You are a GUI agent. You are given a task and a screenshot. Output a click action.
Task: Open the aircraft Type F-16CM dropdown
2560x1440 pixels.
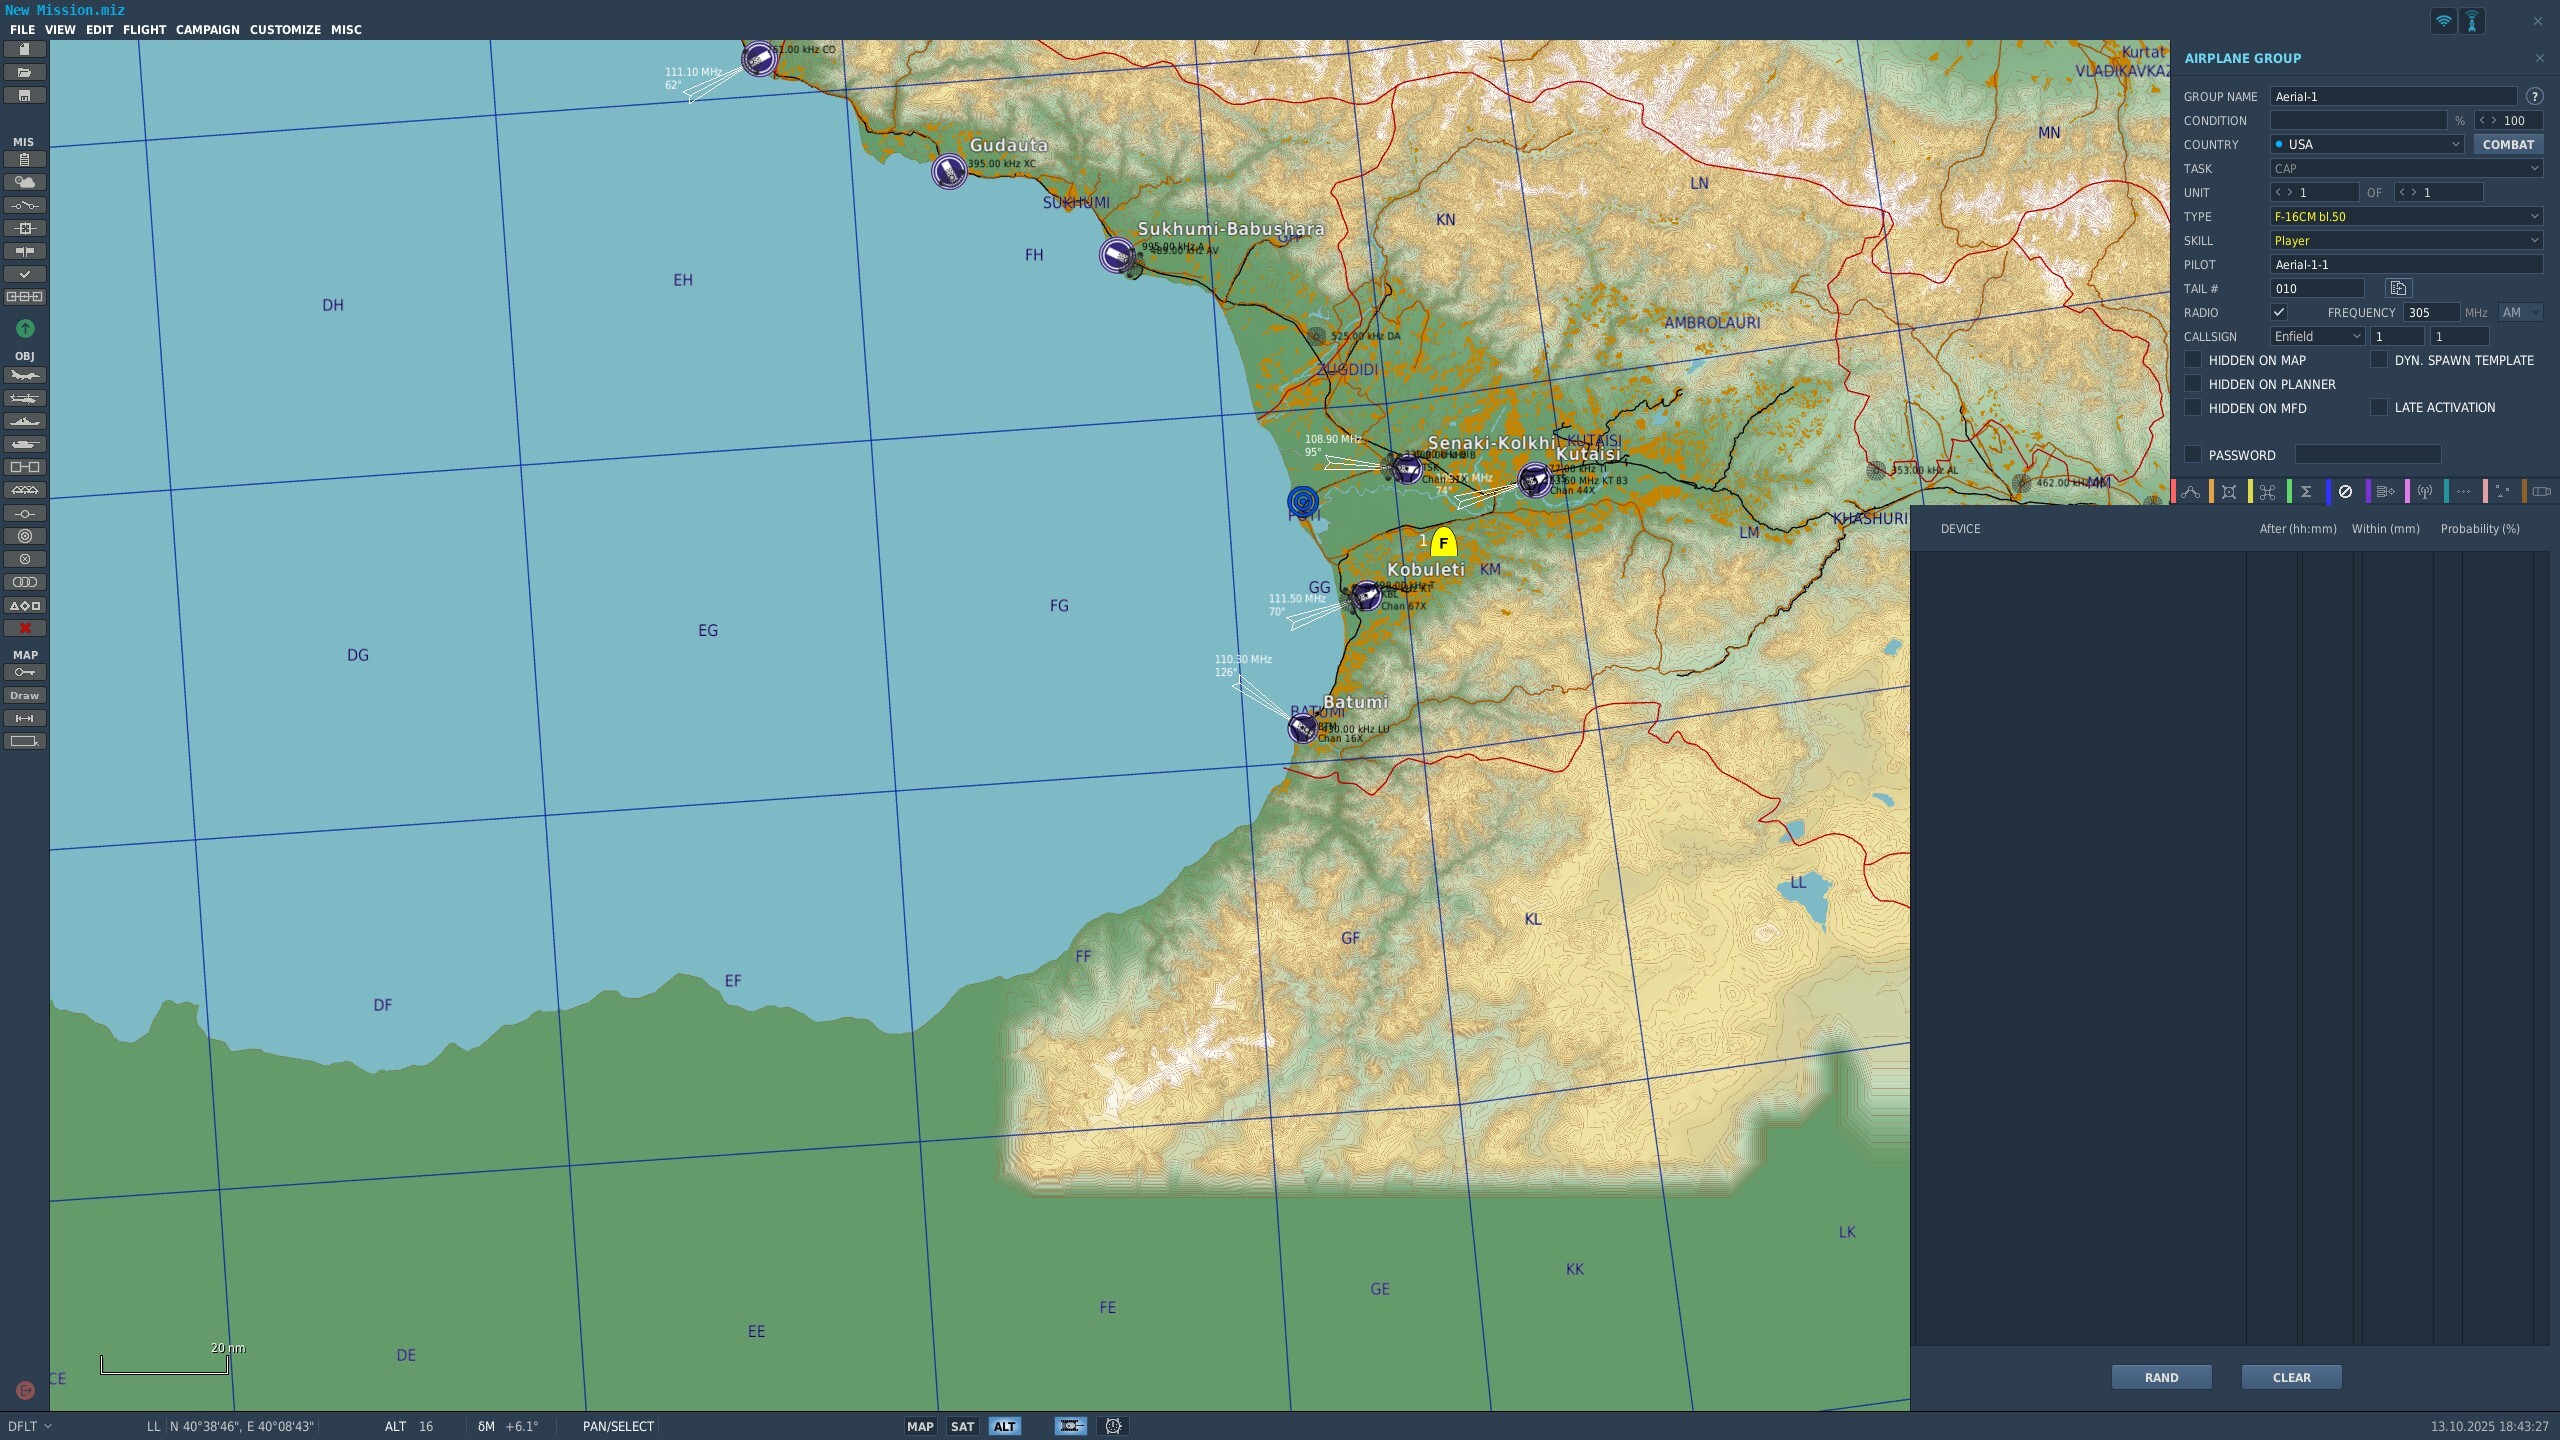pyautogui.click(x=2405, y=216)
